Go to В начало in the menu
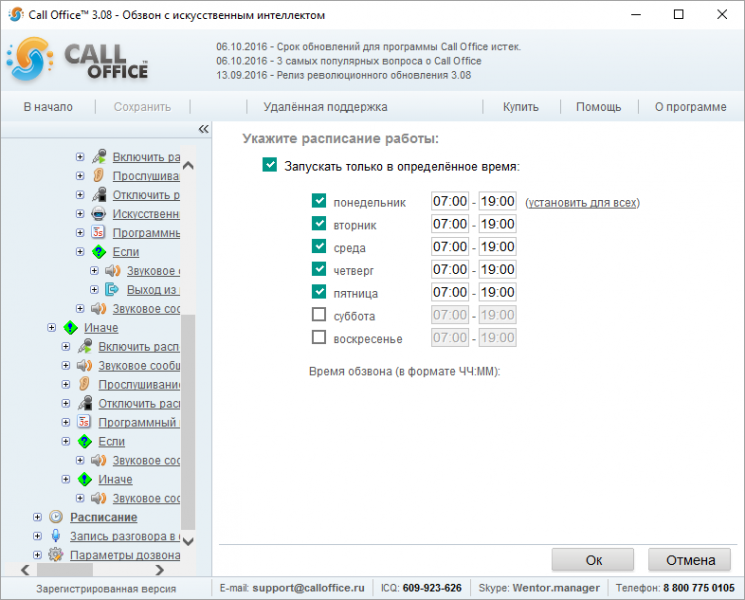 [48, 107]
